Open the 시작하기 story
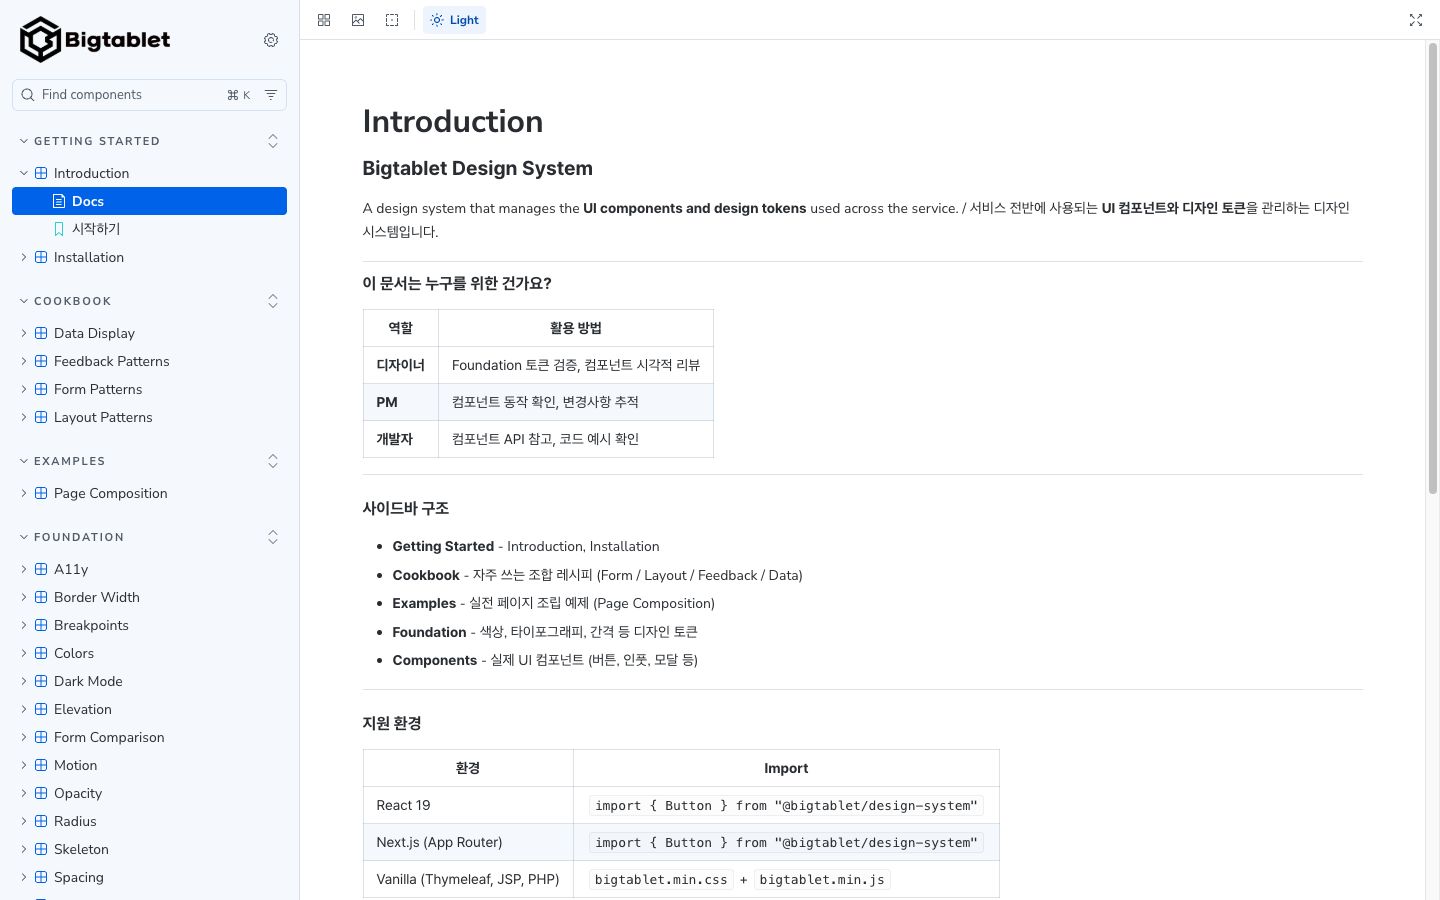This screenshot has width=1440, height=900. tap(150, 229)
